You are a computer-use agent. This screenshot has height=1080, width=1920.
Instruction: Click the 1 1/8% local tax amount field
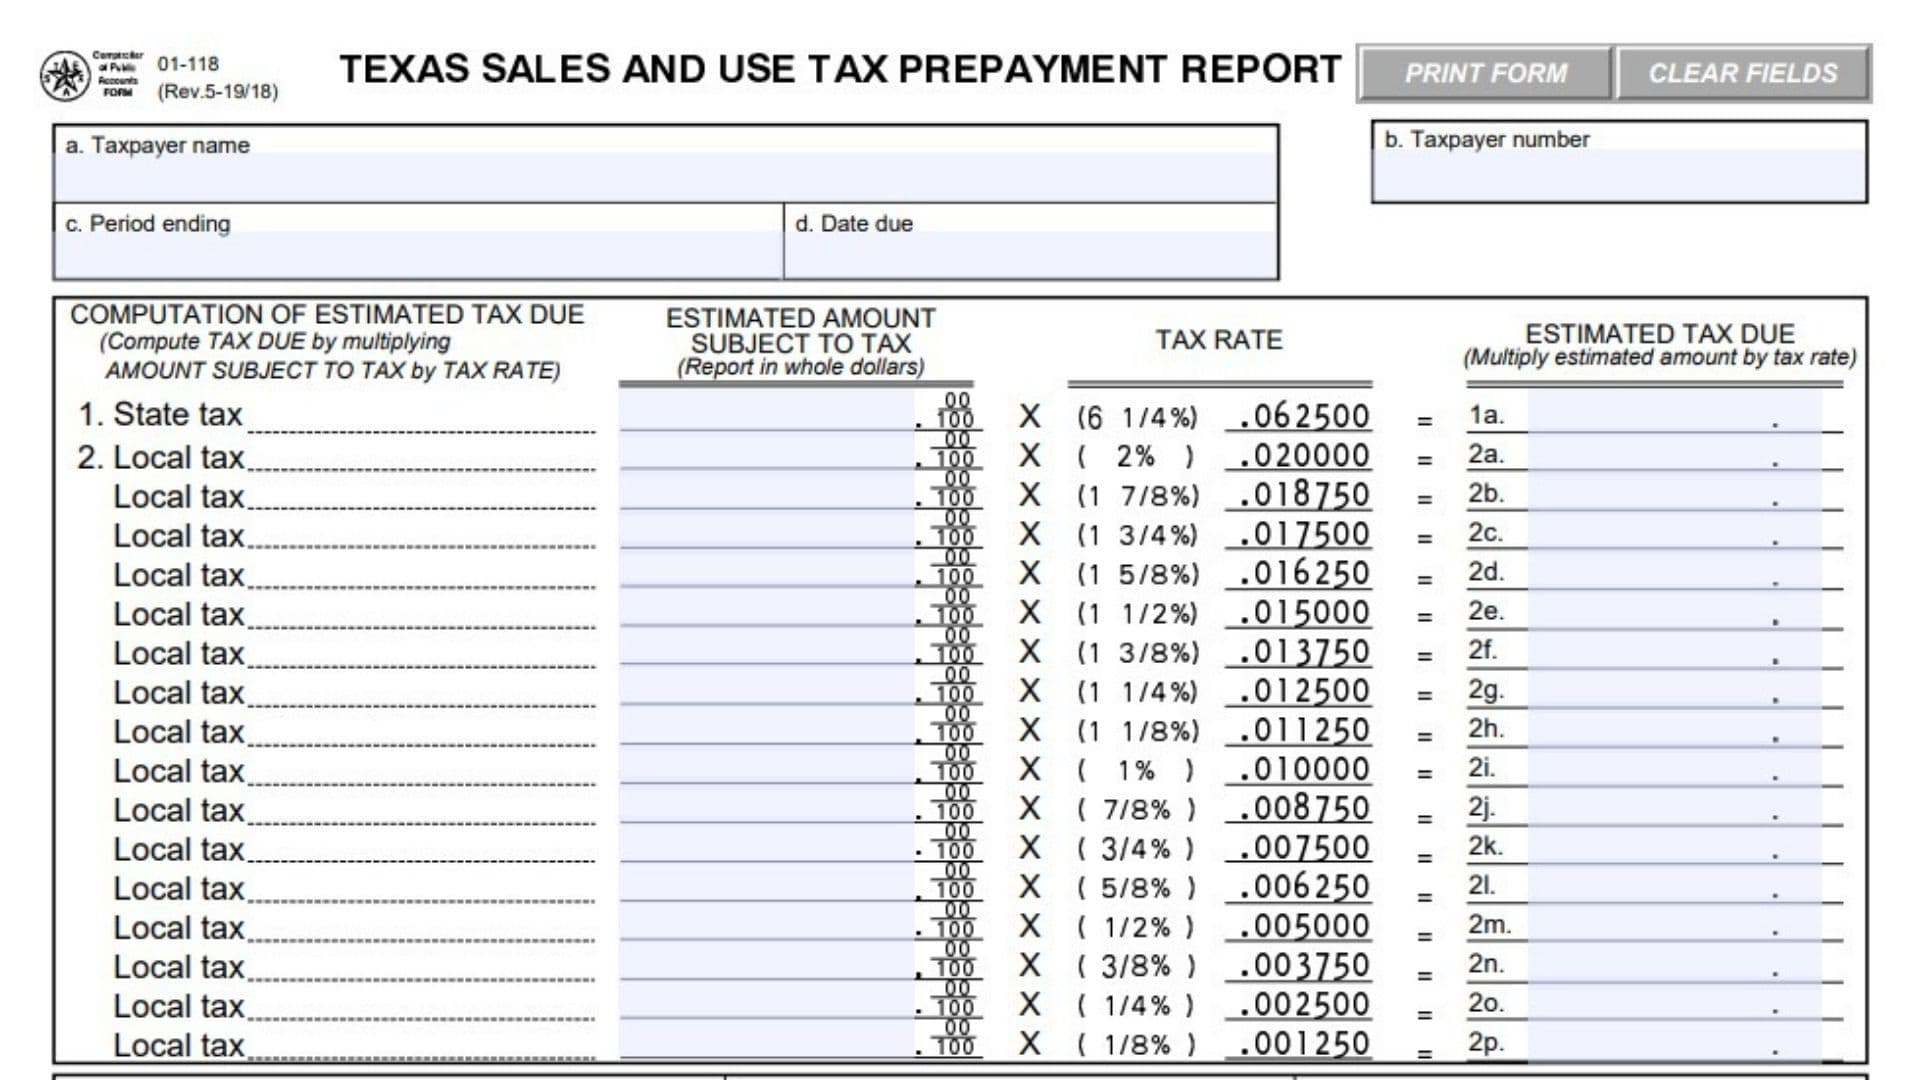(x=767, y=725)
